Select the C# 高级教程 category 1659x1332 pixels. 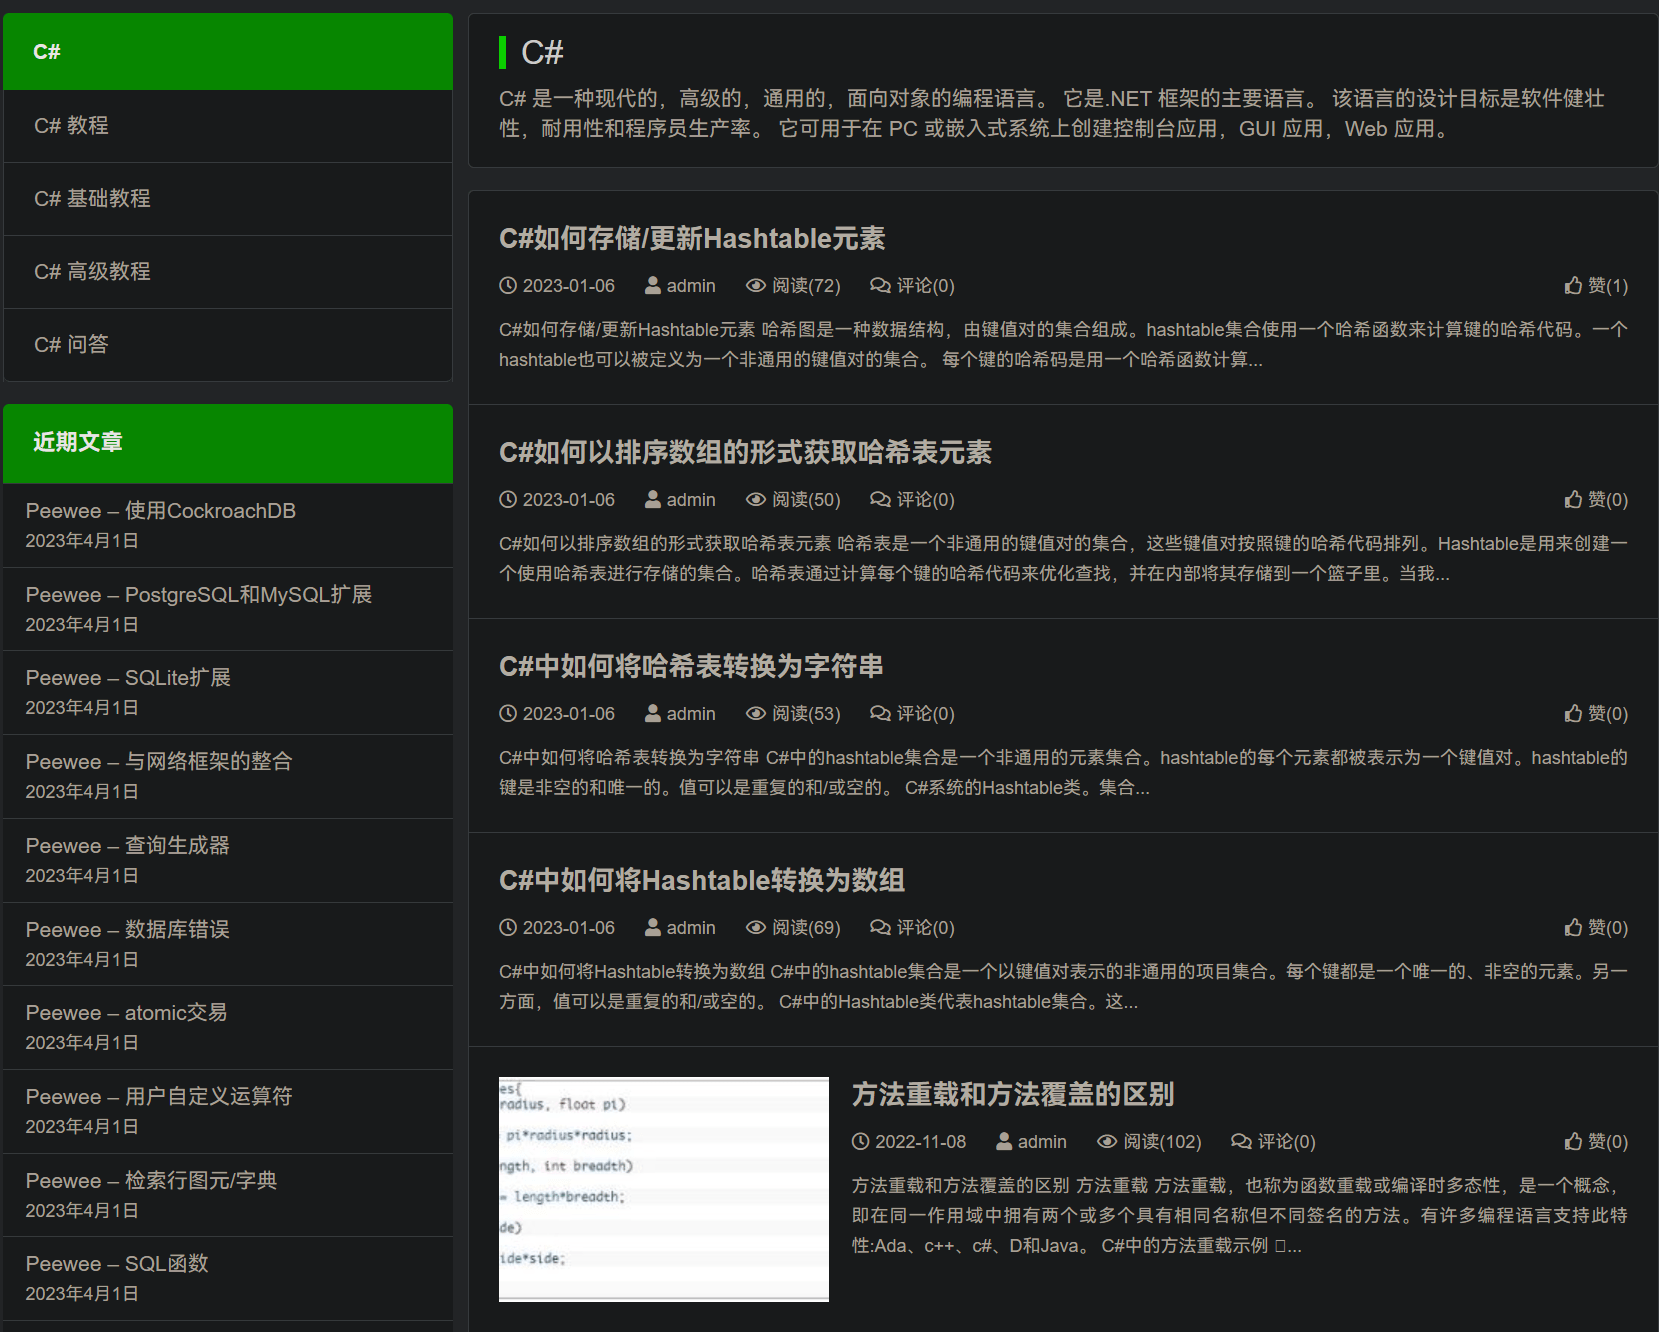[x=93, y=271]
